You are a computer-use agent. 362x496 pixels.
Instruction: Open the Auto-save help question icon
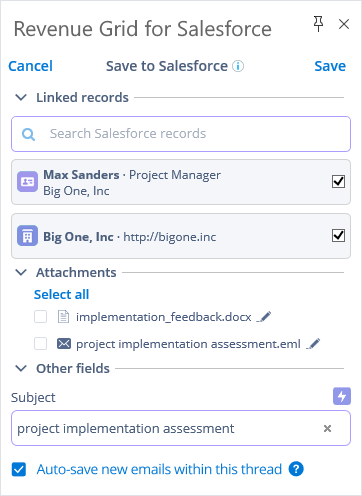coord(296,469)
